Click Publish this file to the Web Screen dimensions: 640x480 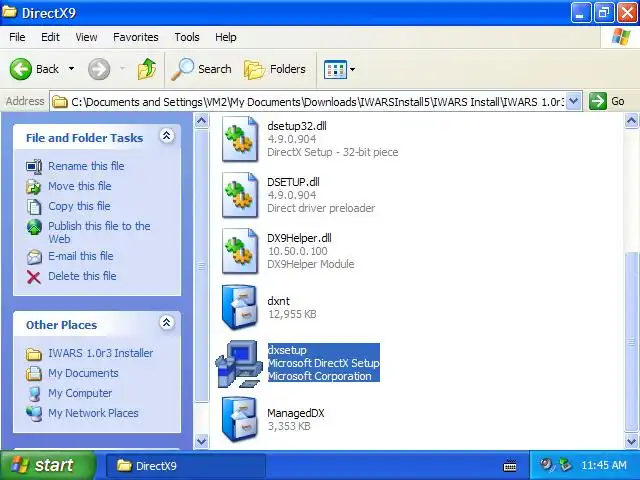click(x=99, y=232)
